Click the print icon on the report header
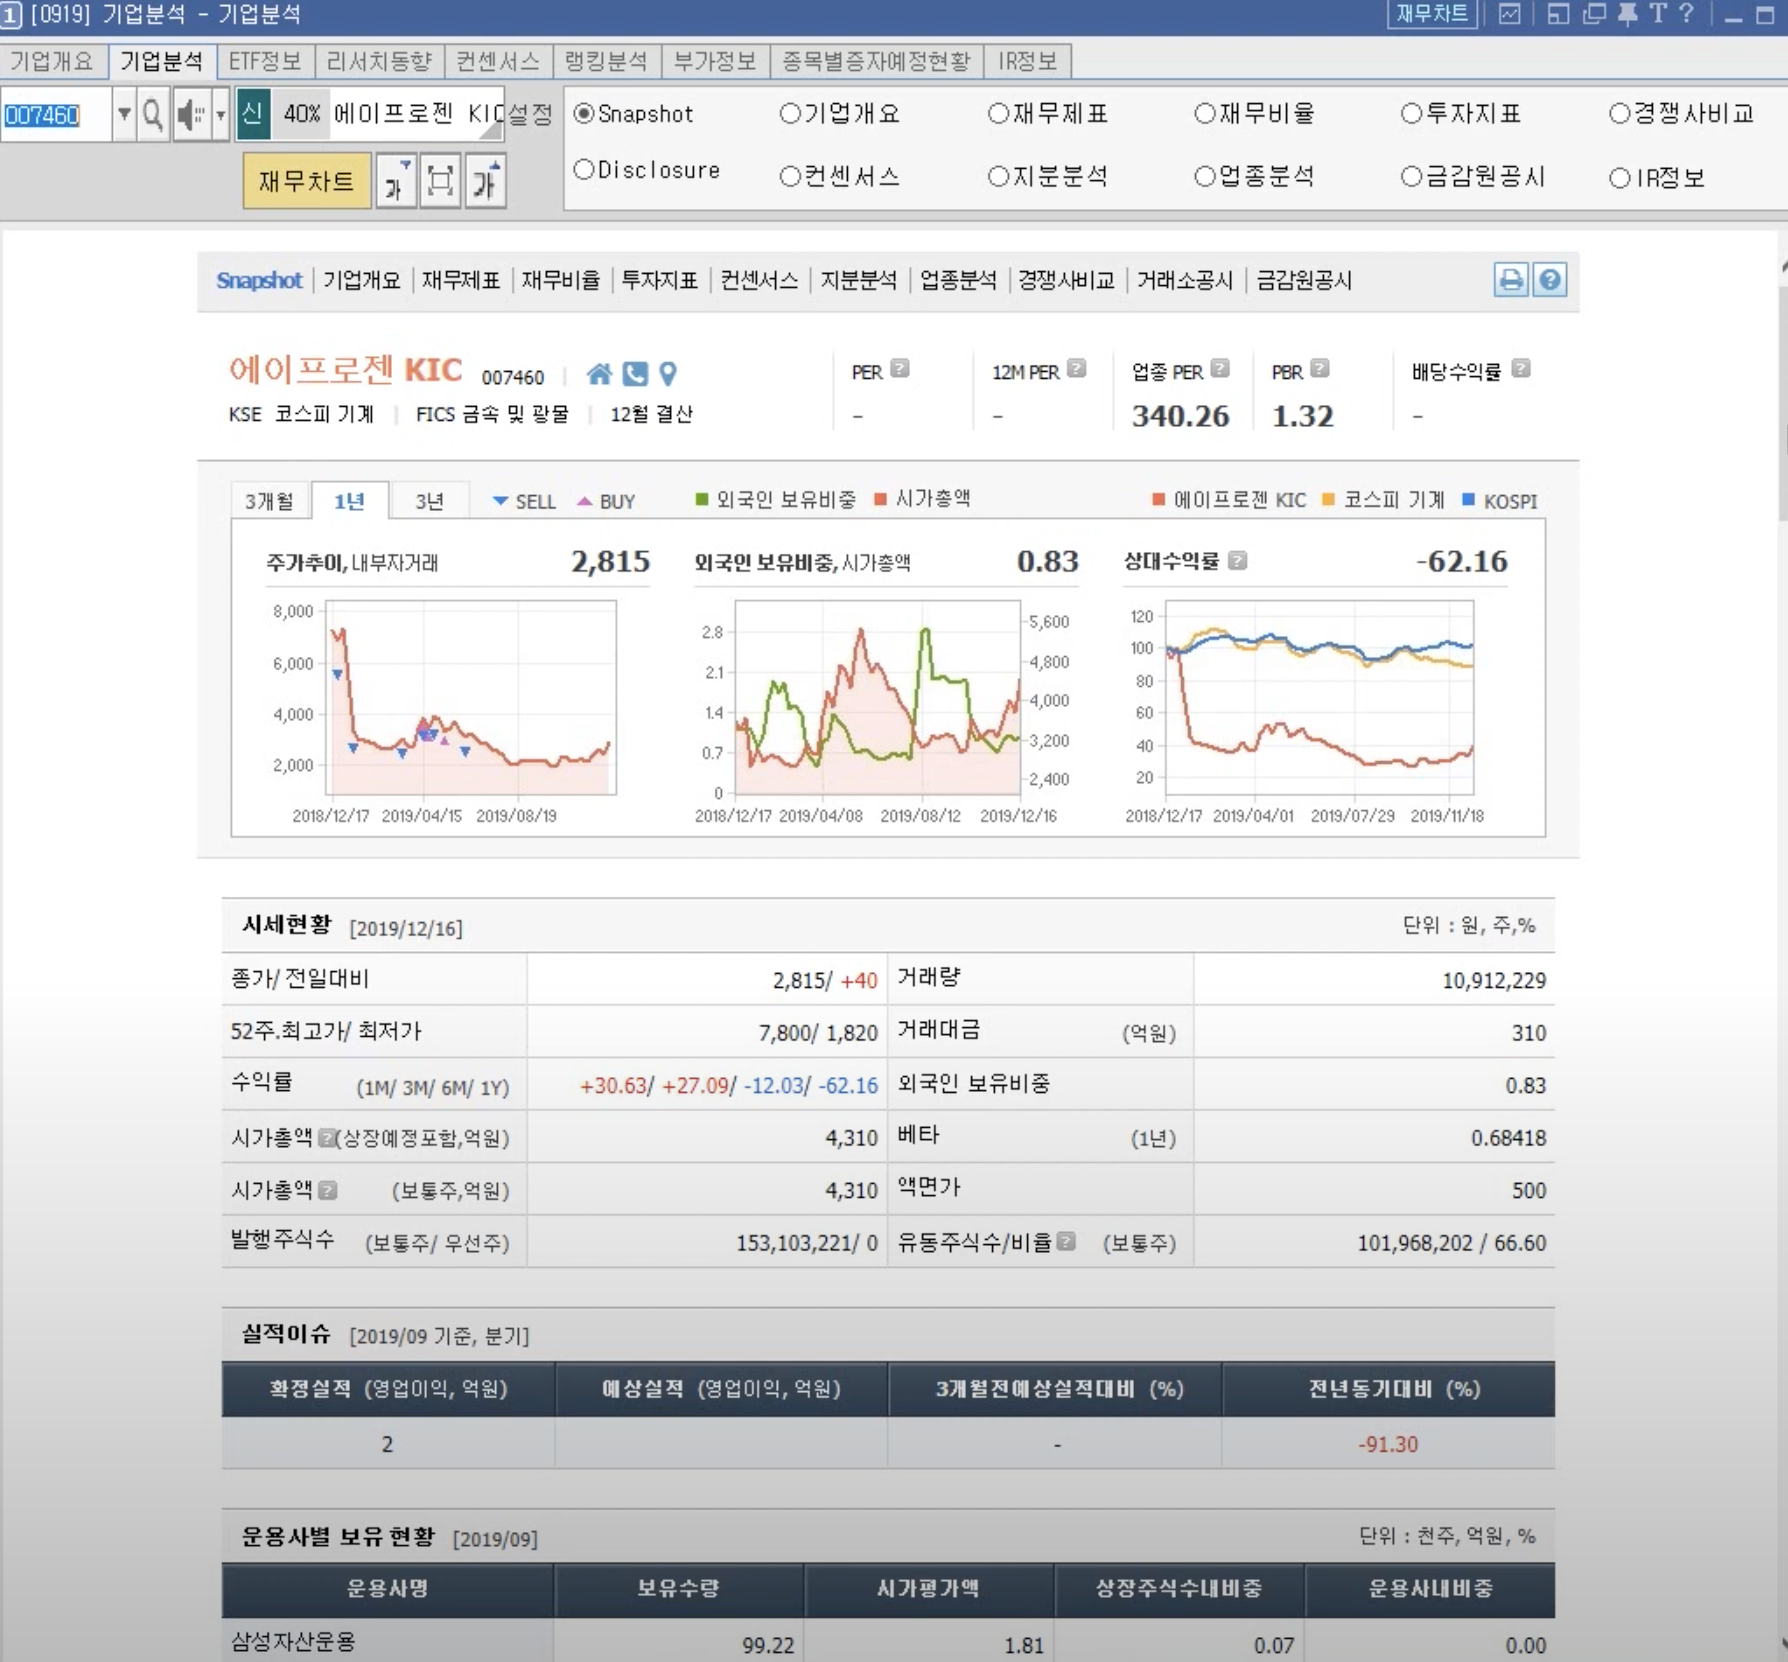Viewport: 1788px width, 1662px height. click(1511, 280)
